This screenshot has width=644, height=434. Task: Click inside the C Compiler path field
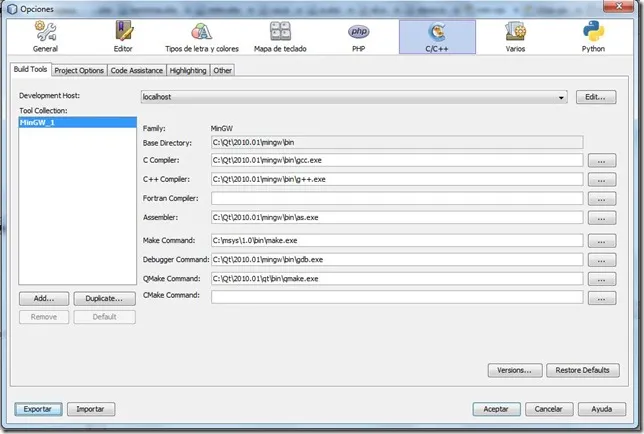click(x=397, y=160)
